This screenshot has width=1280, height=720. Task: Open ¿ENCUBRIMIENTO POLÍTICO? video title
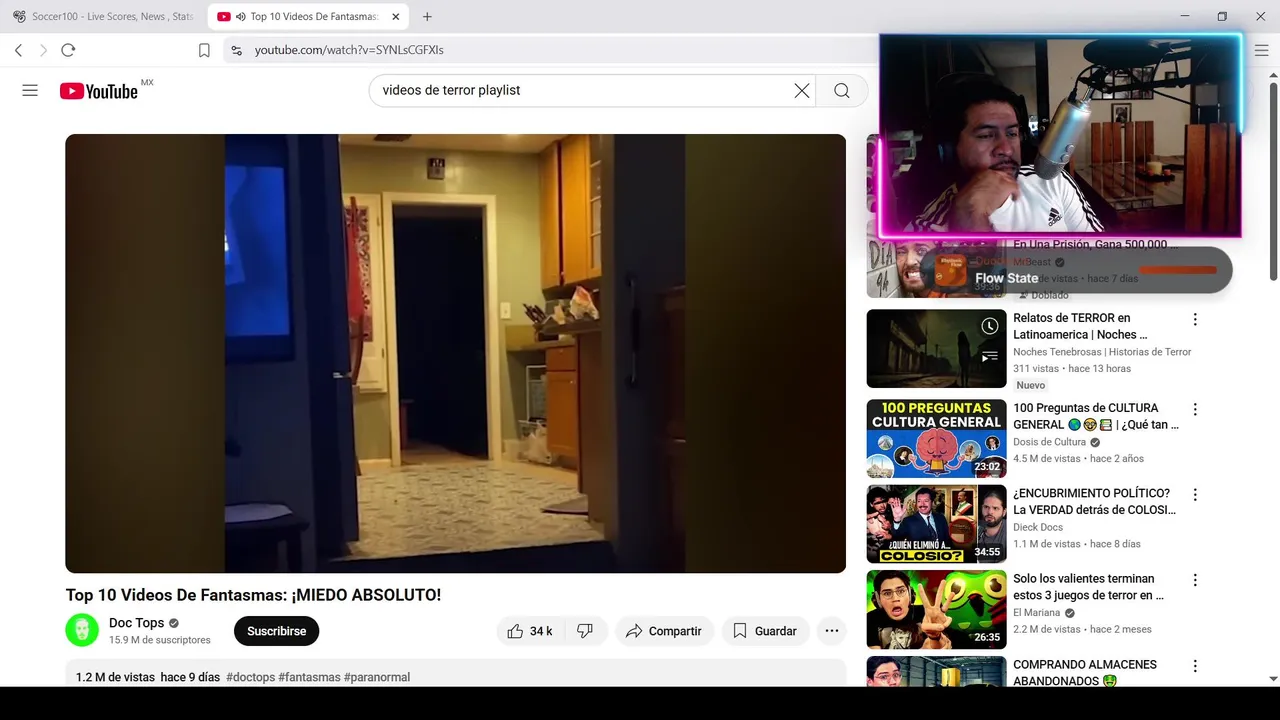click(x=1094, y=502)
